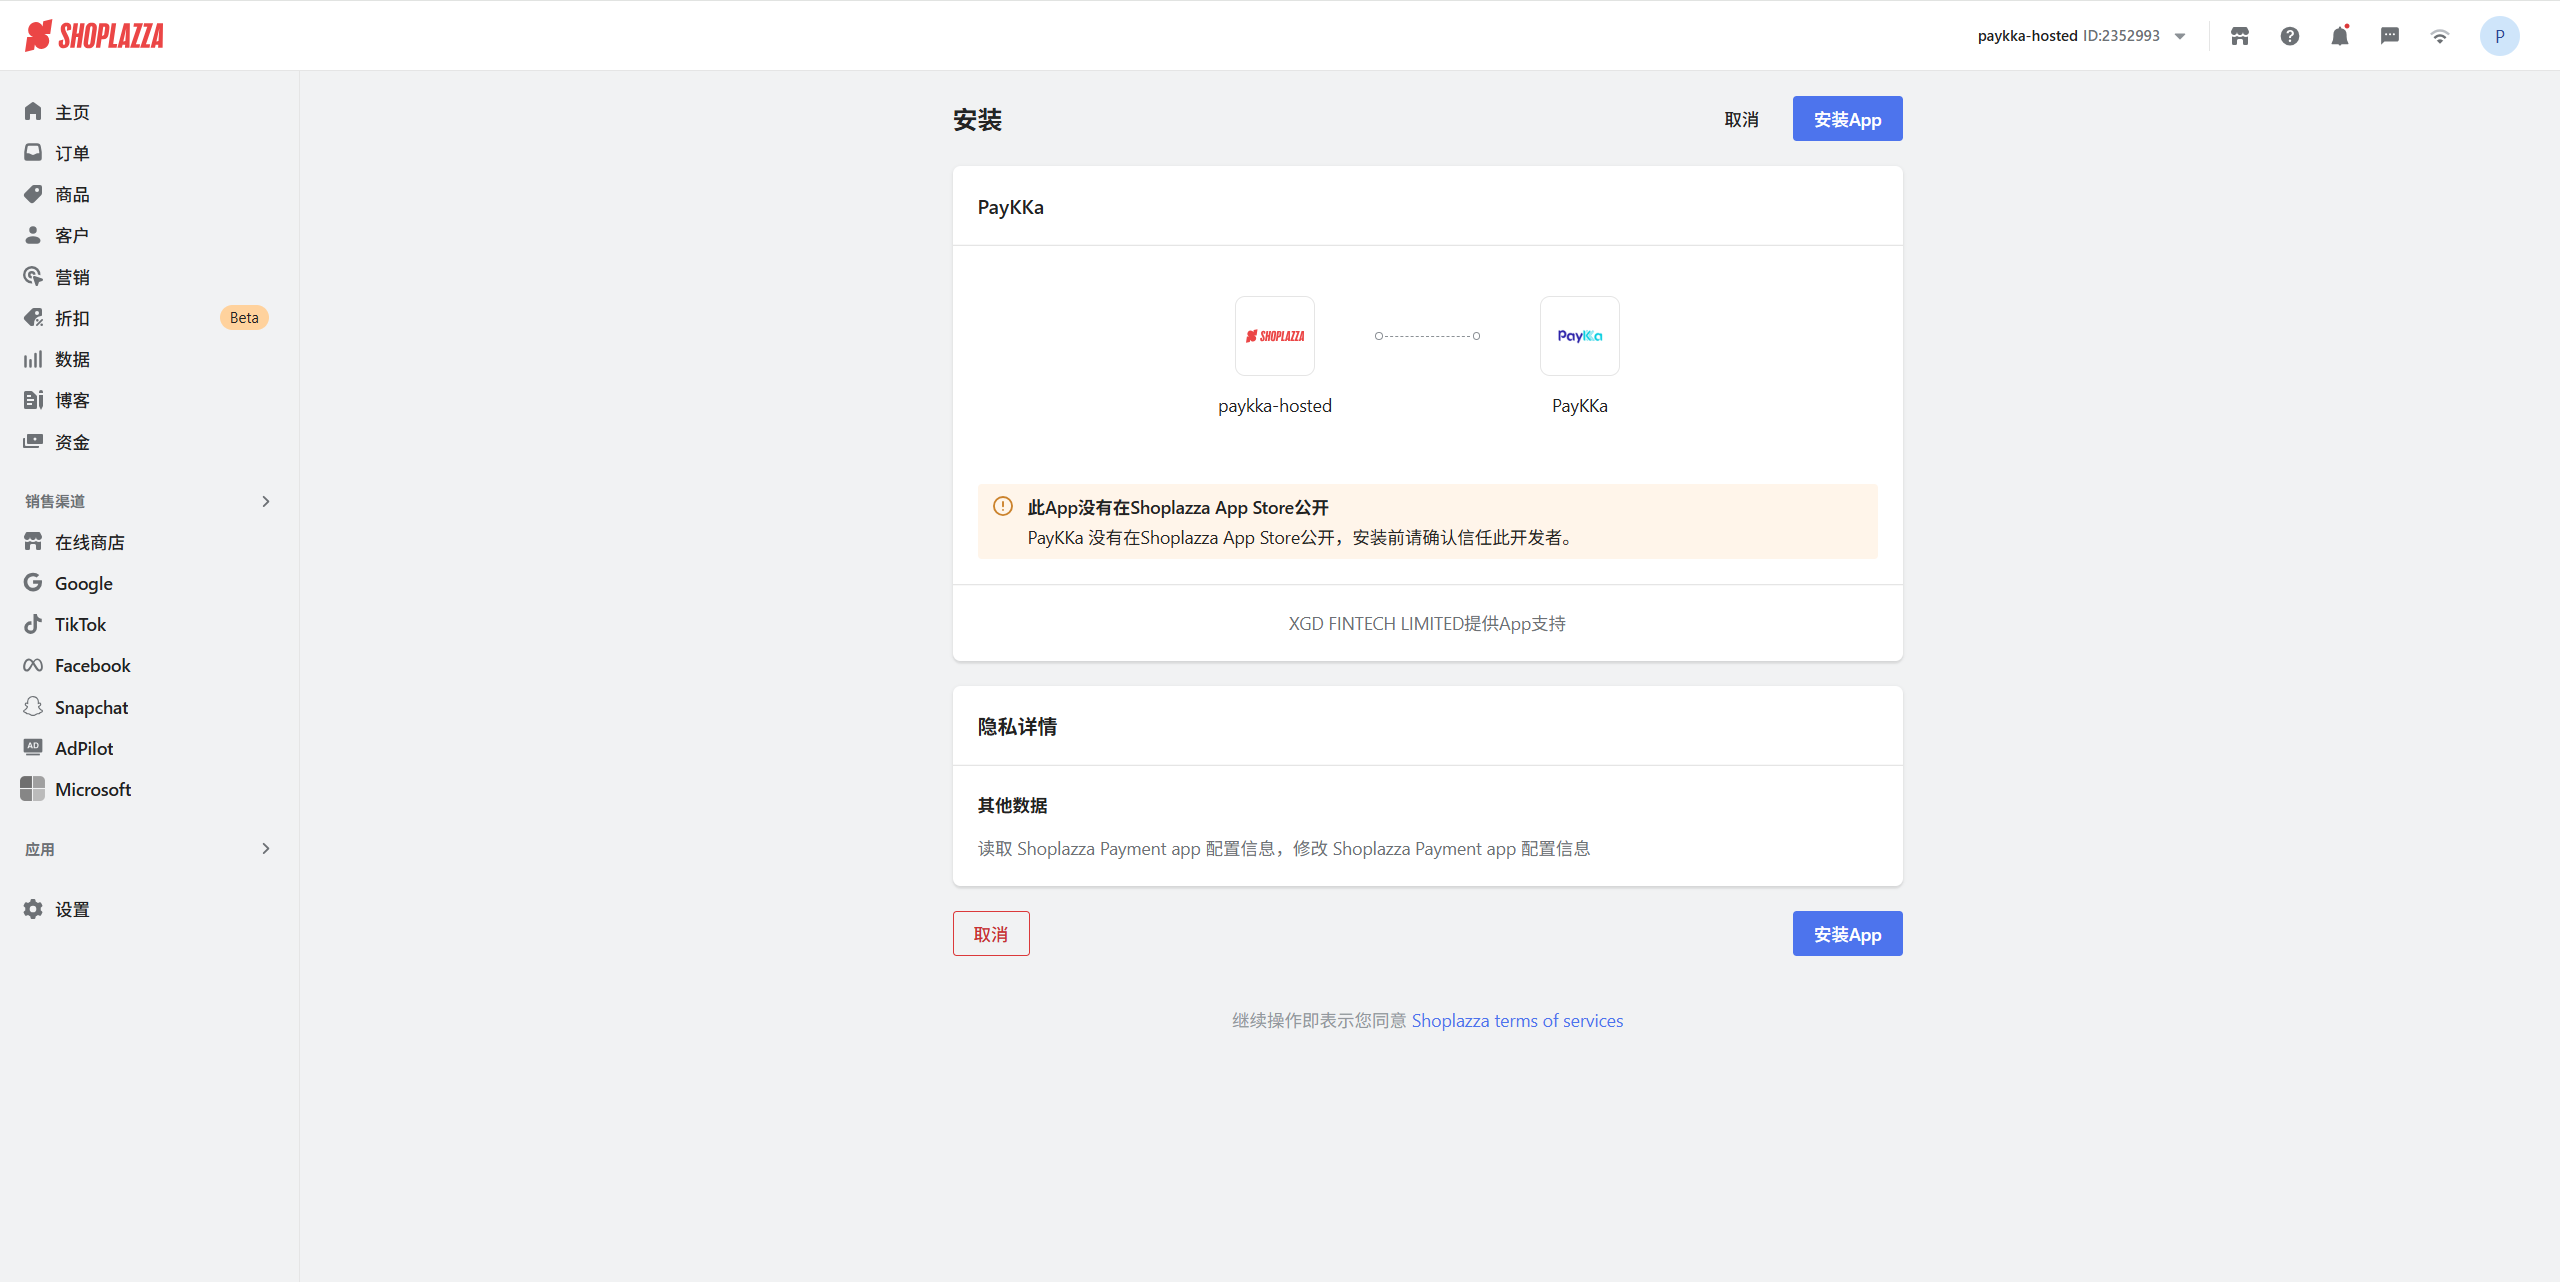Click the wifi status icon in header
This screenshot has height=1282, width=2560.
(x=2440, y=36)
